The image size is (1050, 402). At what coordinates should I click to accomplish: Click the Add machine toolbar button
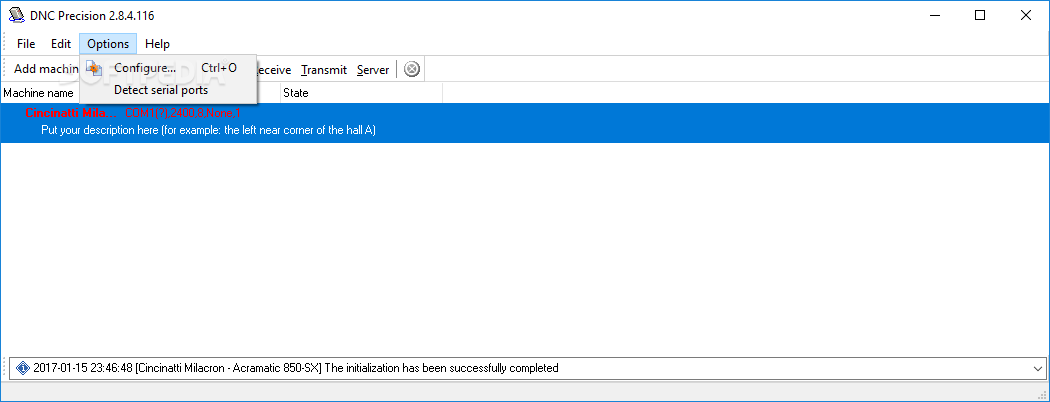[x=45, y=69]
